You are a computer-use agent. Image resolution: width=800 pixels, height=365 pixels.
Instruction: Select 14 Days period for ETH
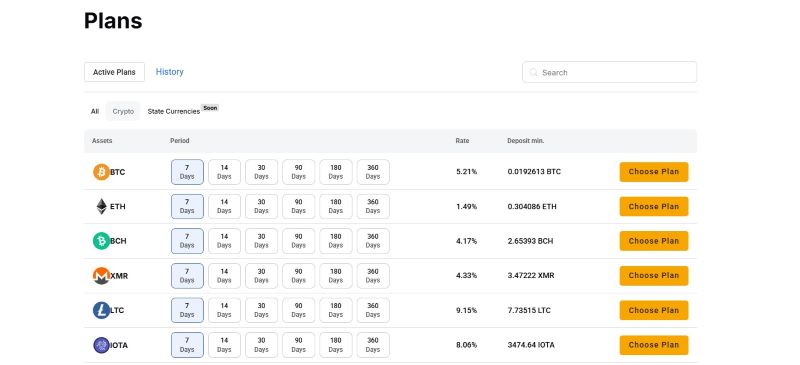224,206
